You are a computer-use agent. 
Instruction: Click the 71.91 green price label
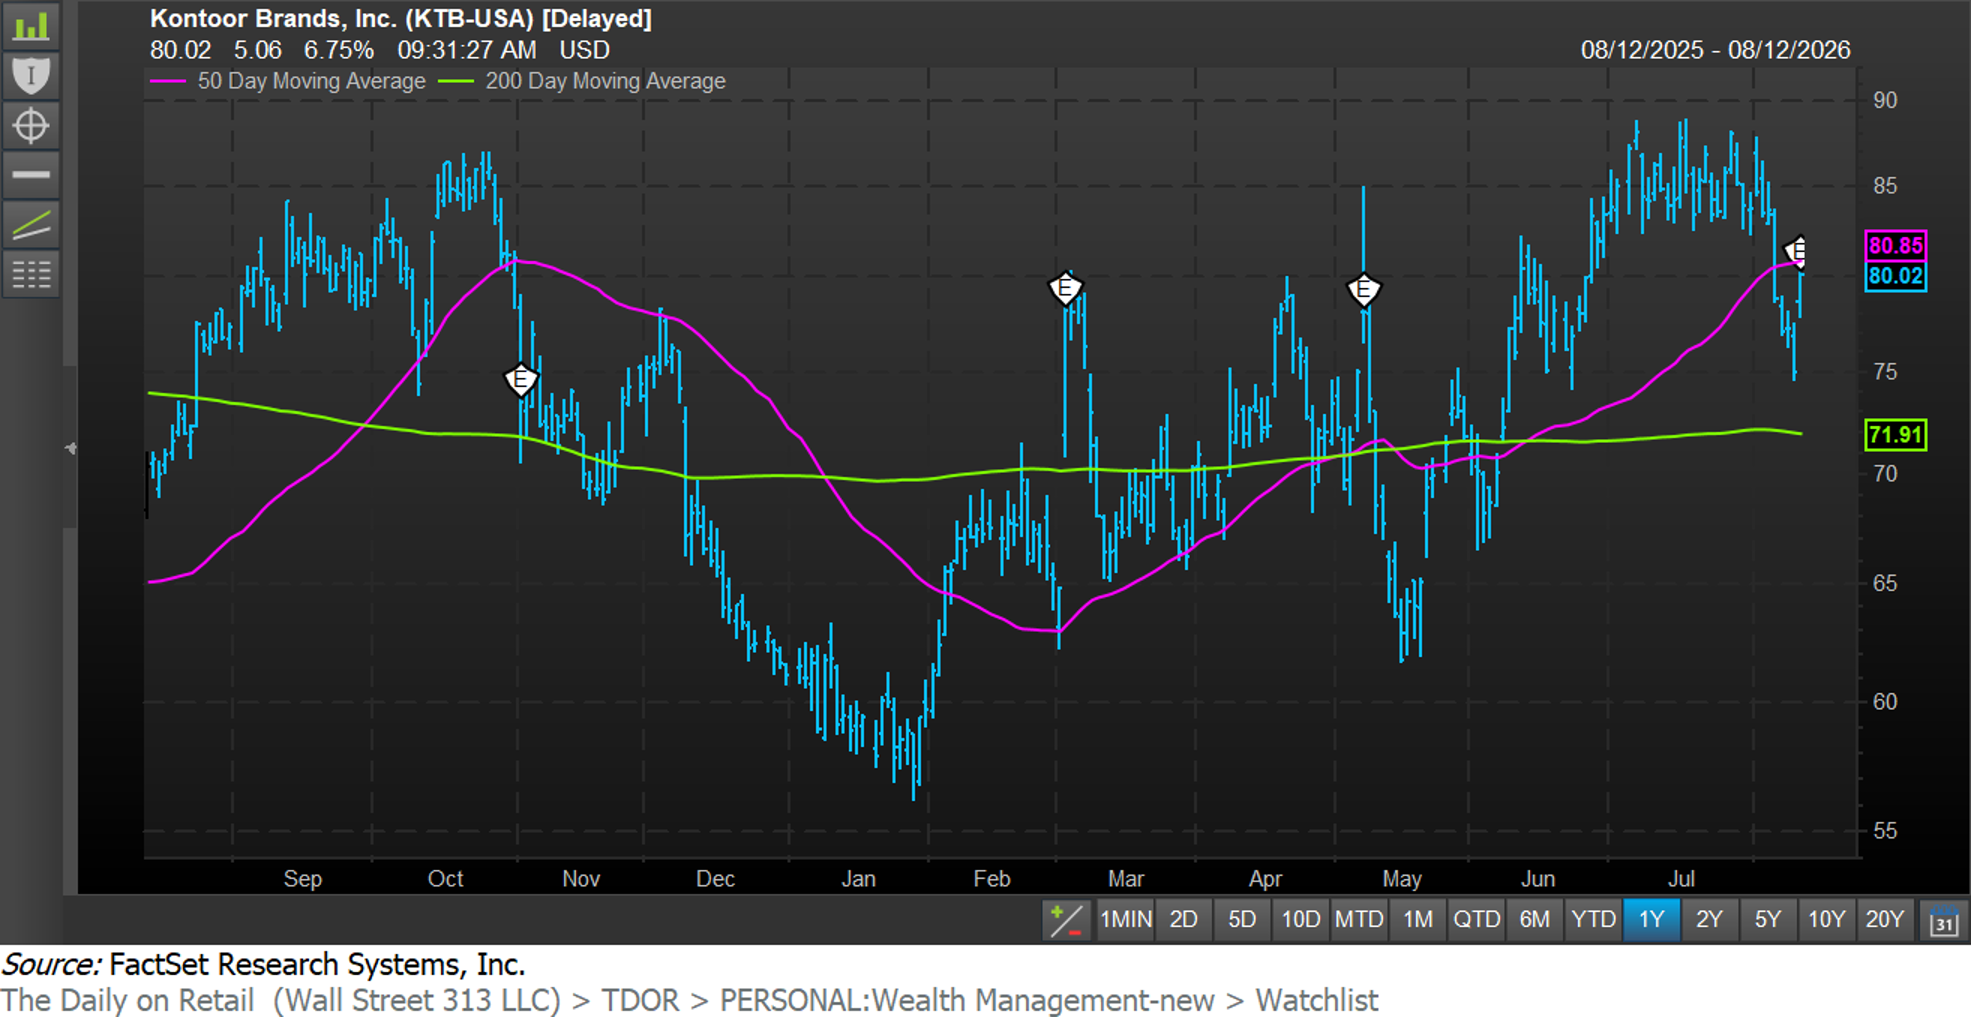click(x=1896, y=435)
